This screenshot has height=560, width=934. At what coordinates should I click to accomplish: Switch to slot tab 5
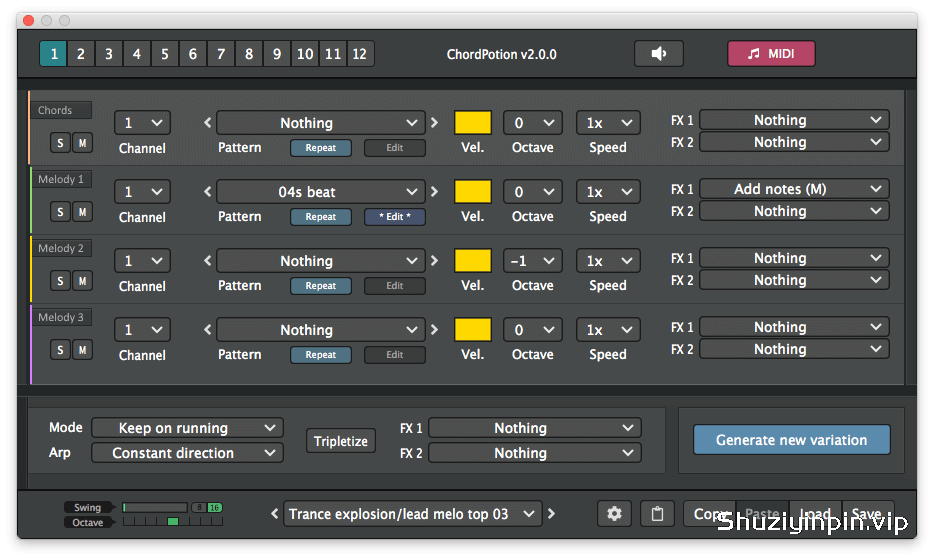click(x=165, y=54)
